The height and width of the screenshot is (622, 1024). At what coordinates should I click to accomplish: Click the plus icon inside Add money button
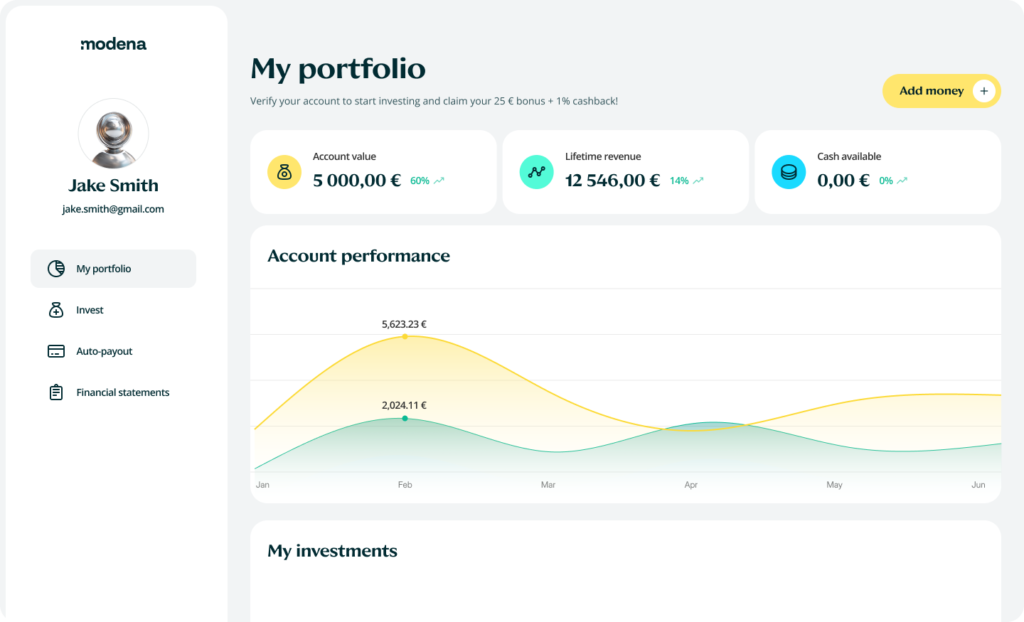(983, 90)
